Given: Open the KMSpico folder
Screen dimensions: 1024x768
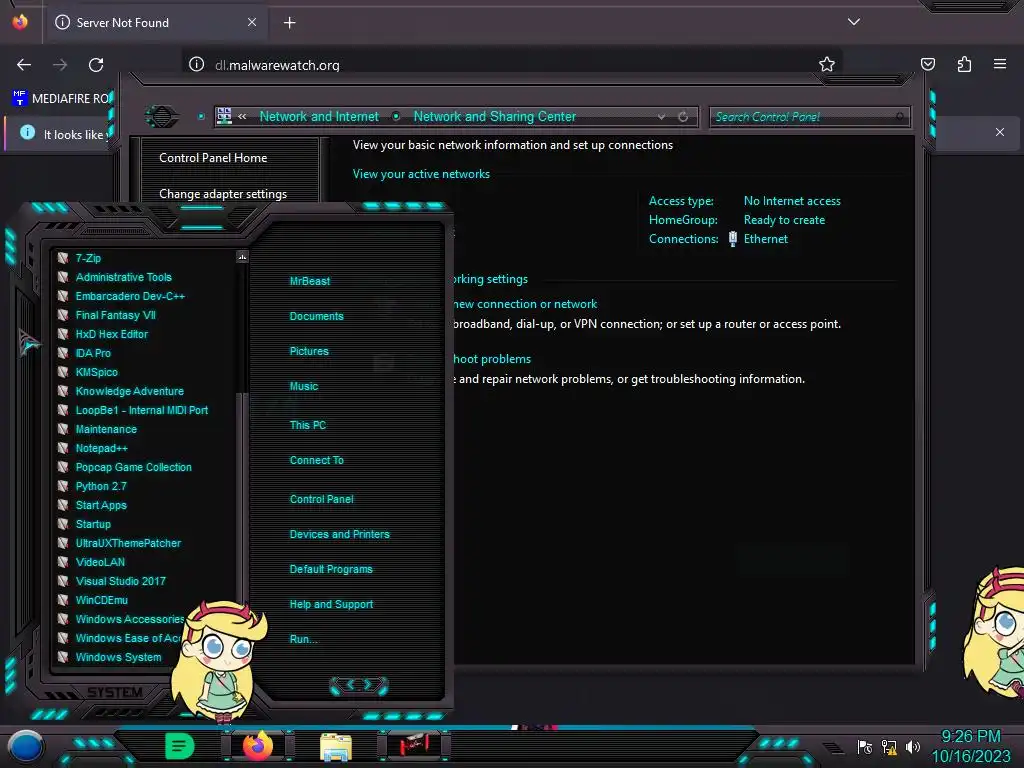Looking at the screenshot, I should pos(97,372).
